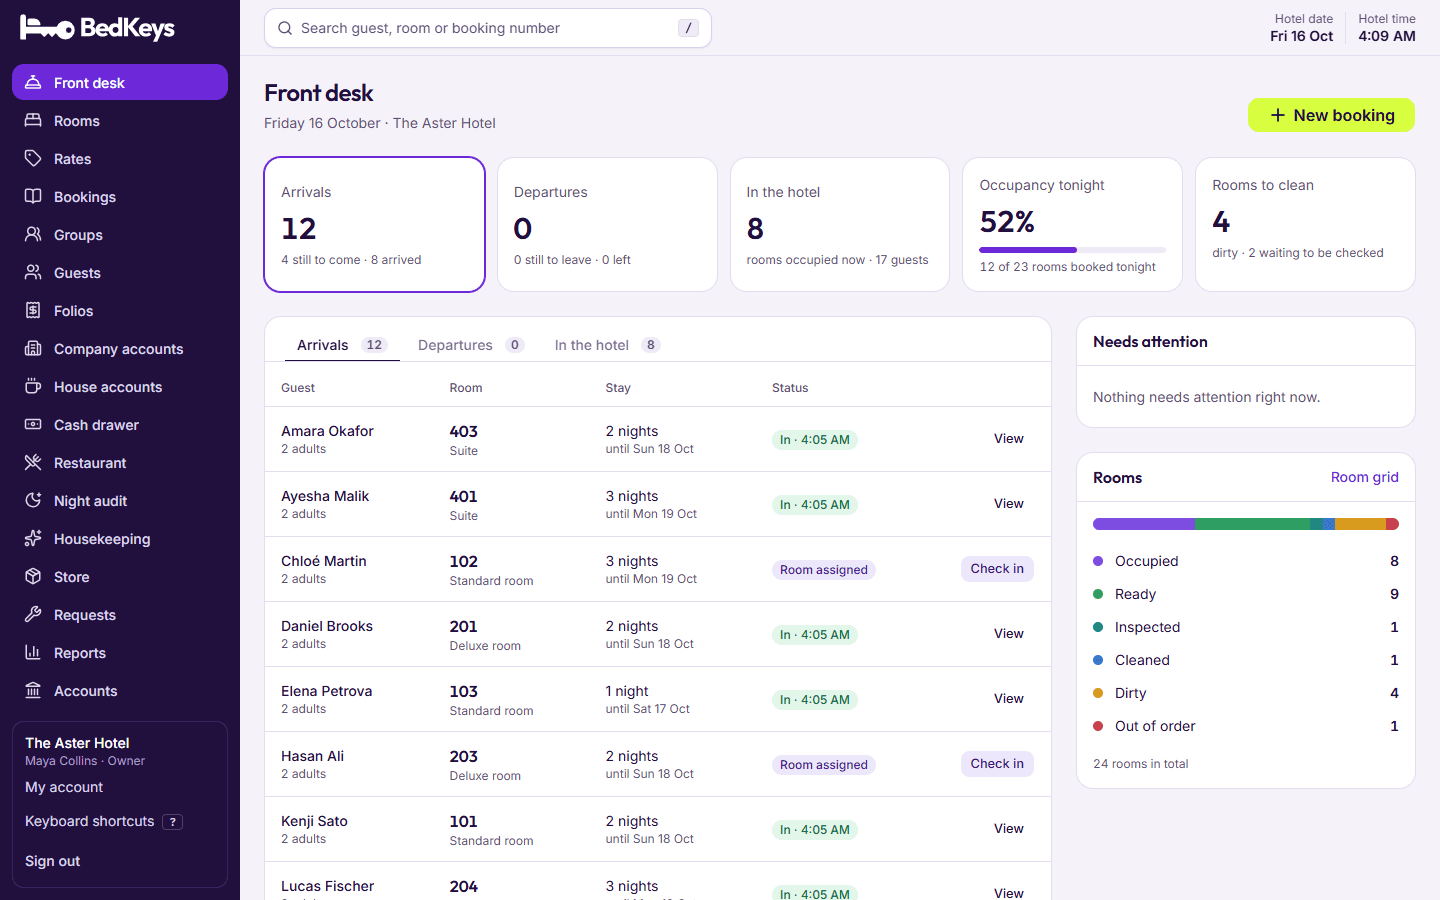1440x900 pixels.
Task: Click the Rooms bed icon in sidebar
Action: tap(33, 120)
